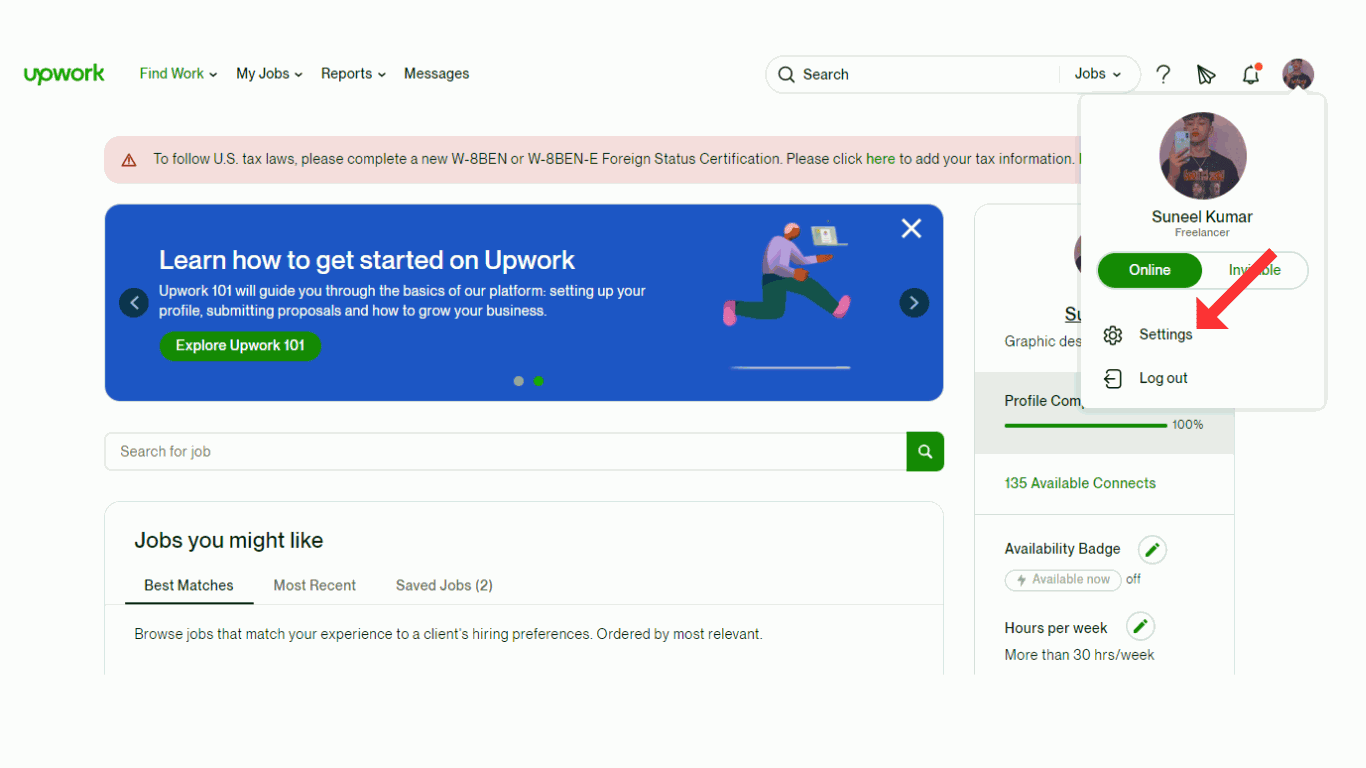
Task: Click the Explore Upwork 101 button
Action: coord(240,346)
